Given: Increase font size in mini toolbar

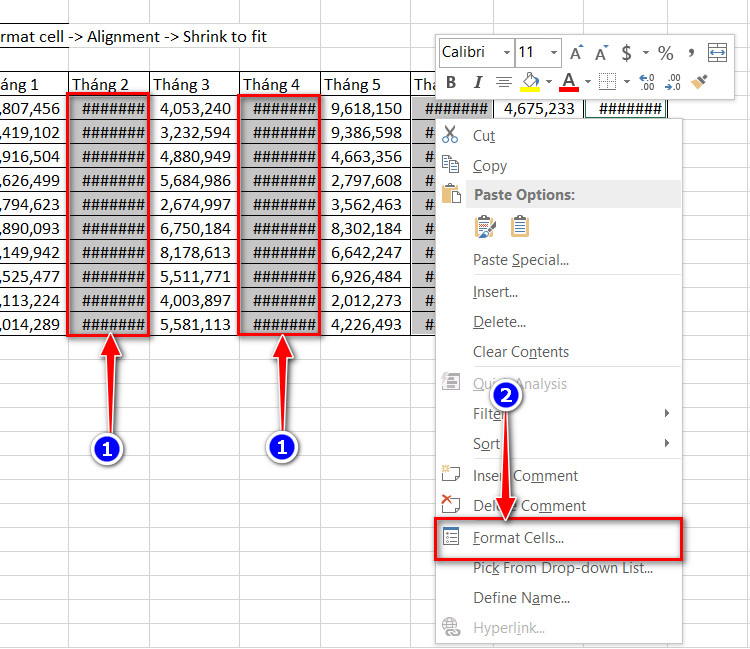Looking at the screenshot, I should point(576,52).
